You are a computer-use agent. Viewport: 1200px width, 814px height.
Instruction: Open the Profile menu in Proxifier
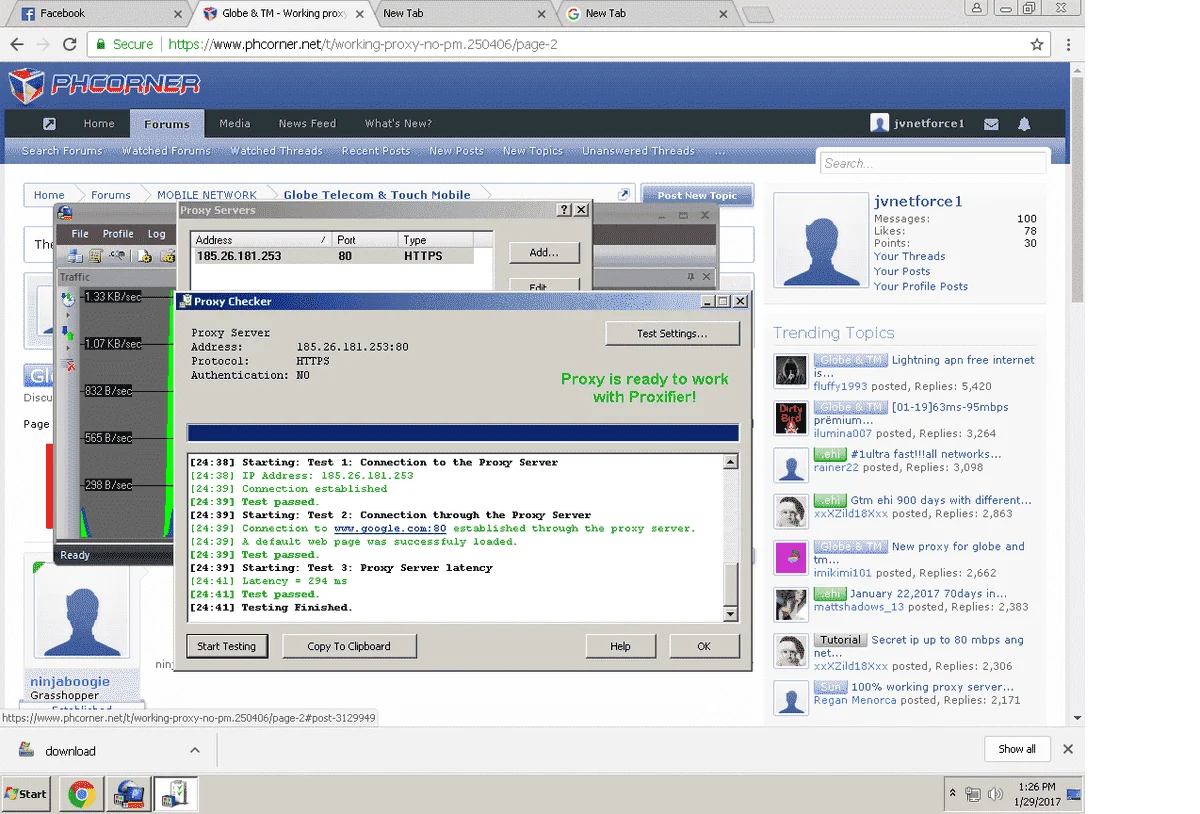click(118, 234)
